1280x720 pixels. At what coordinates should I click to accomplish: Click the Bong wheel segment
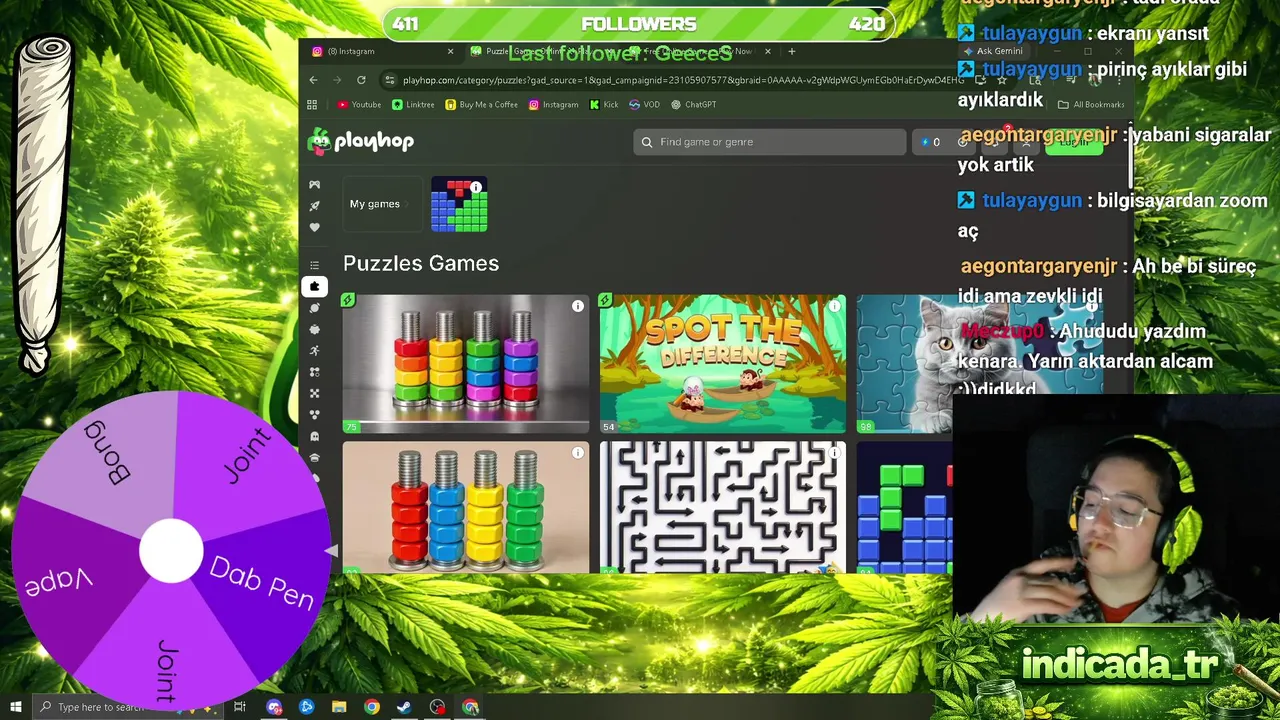107,451
